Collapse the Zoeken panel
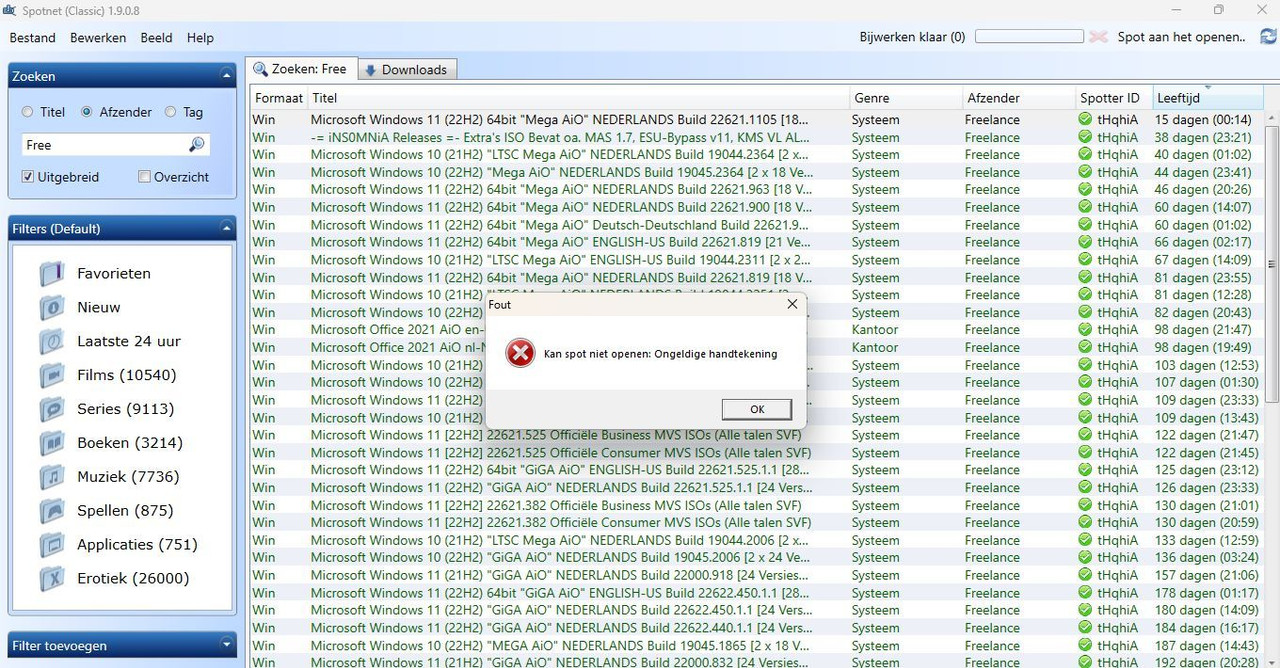The image size is (1280, 668). pos(227,76)
